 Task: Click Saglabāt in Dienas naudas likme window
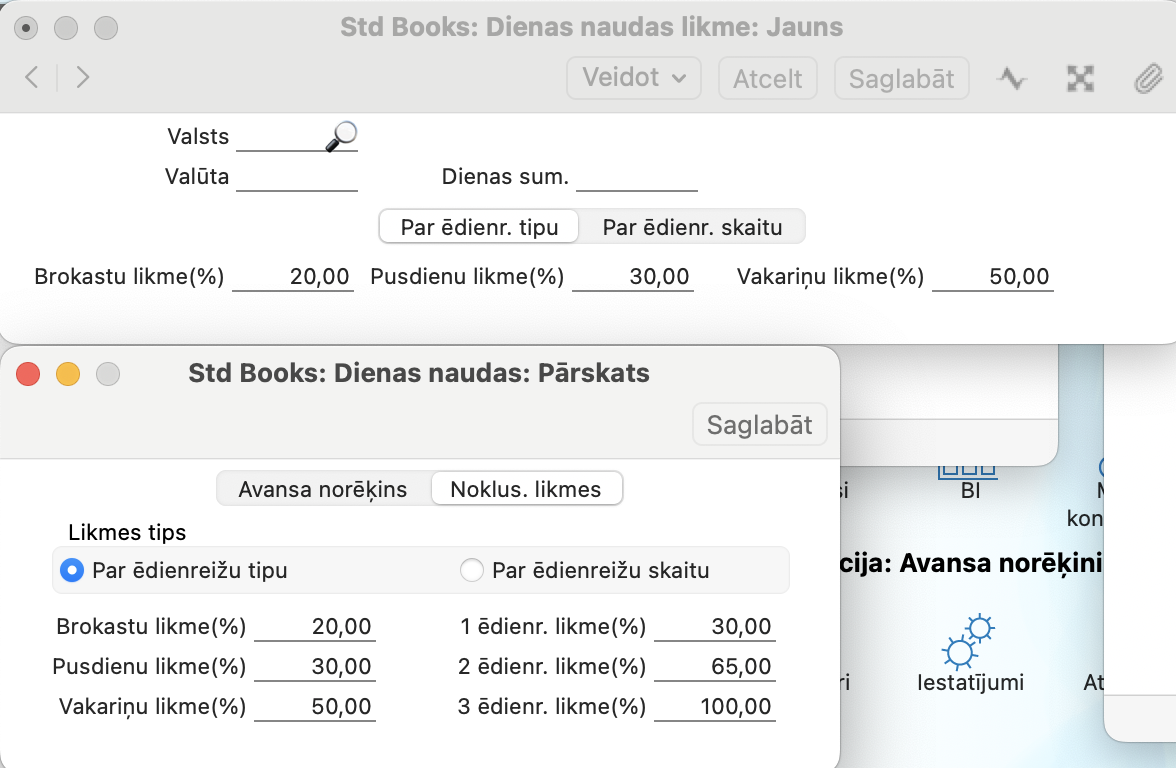click(902, 78)
